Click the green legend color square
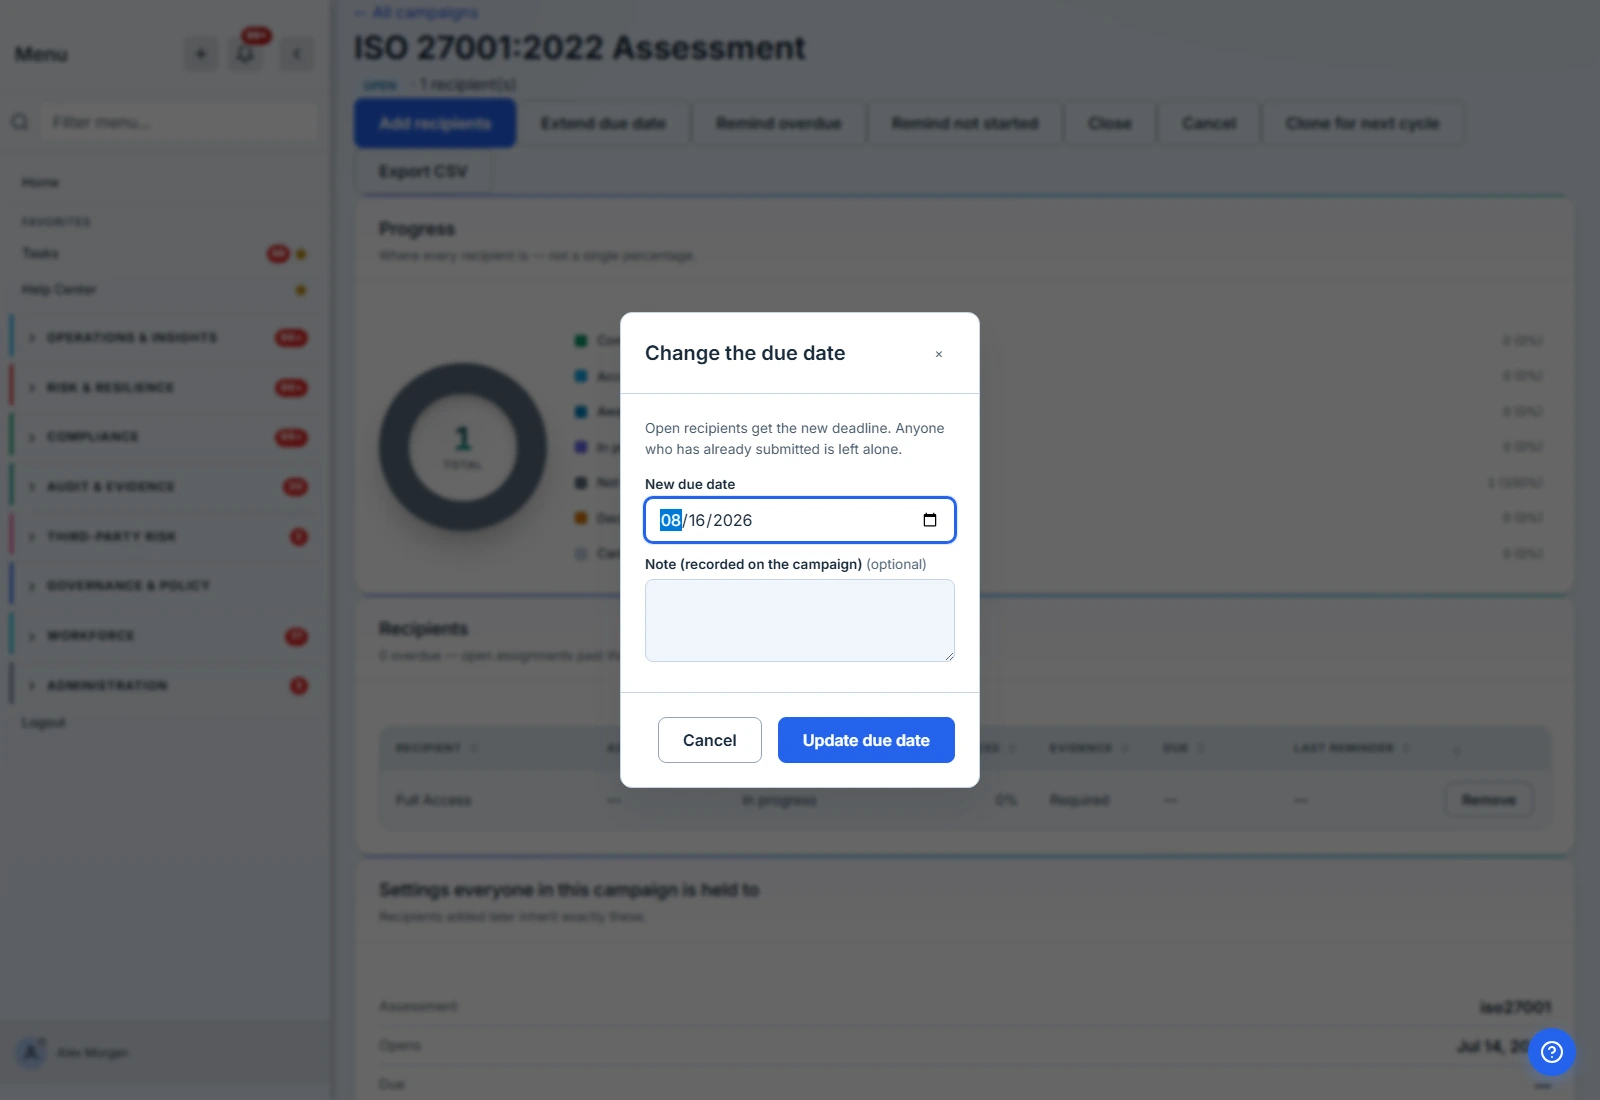The image size is (1600, 1100). [581, 341]
